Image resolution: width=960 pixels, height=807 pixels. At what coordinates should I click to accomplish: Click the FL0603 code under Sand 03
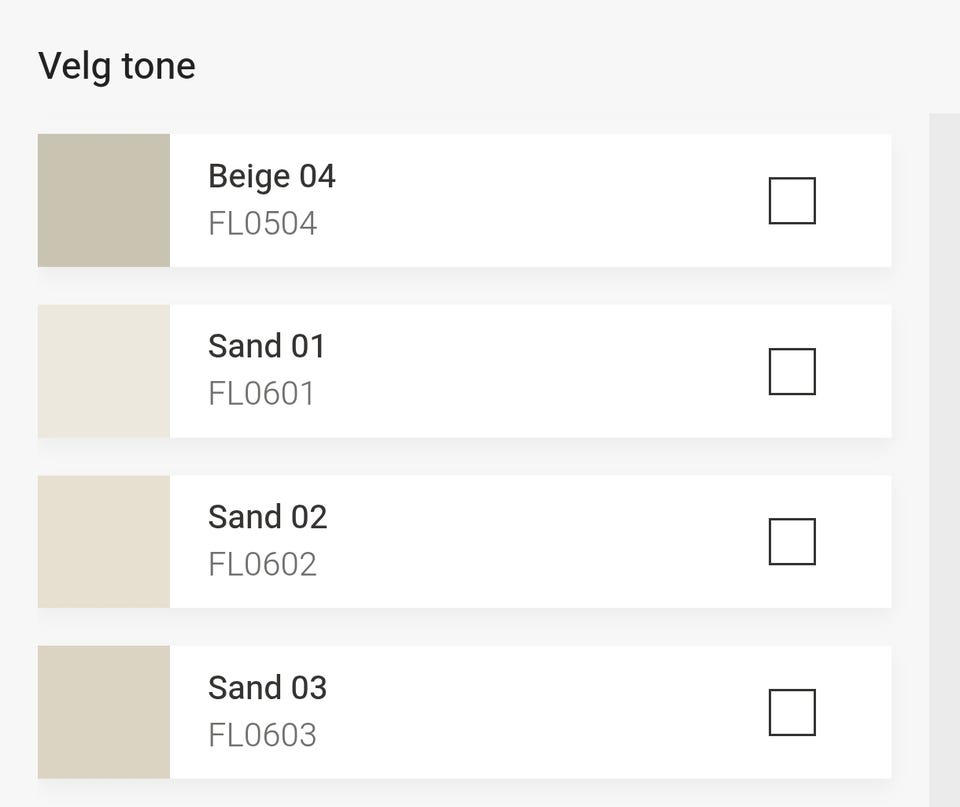[263, 736]
